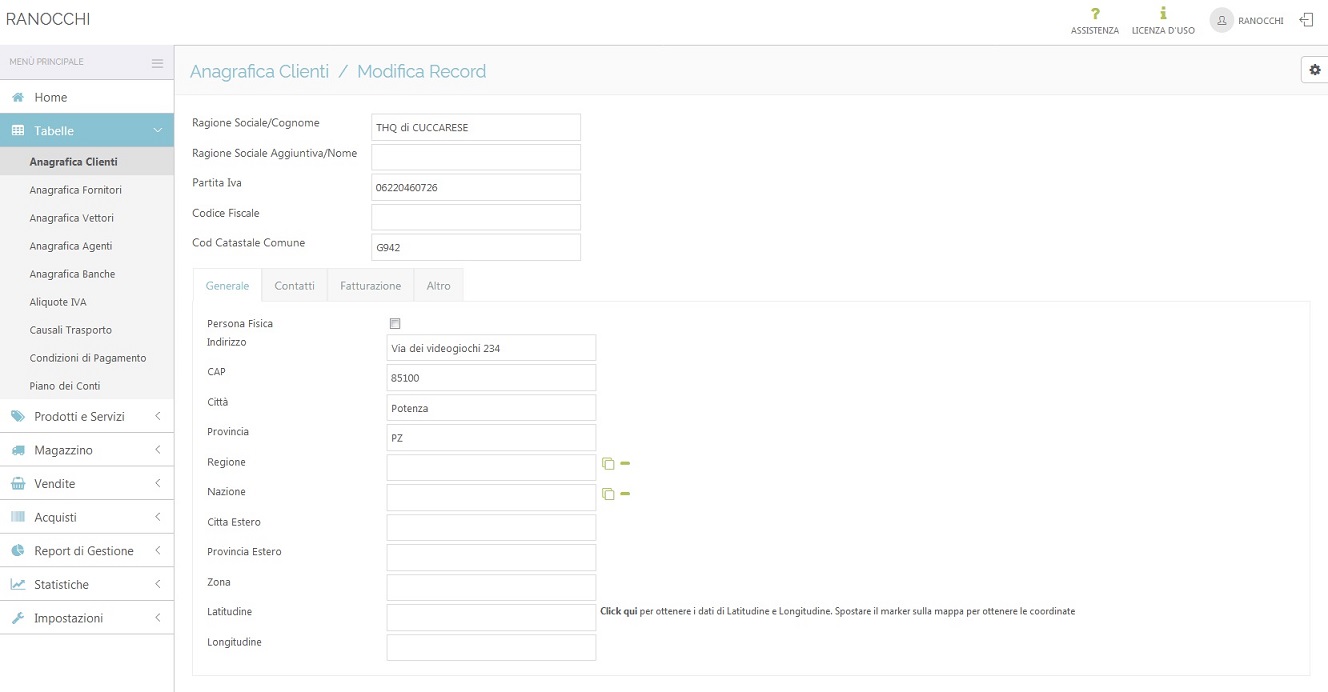
Task: Open the Licenza d'uso info icon
Action: click(x=1163, y=14)
